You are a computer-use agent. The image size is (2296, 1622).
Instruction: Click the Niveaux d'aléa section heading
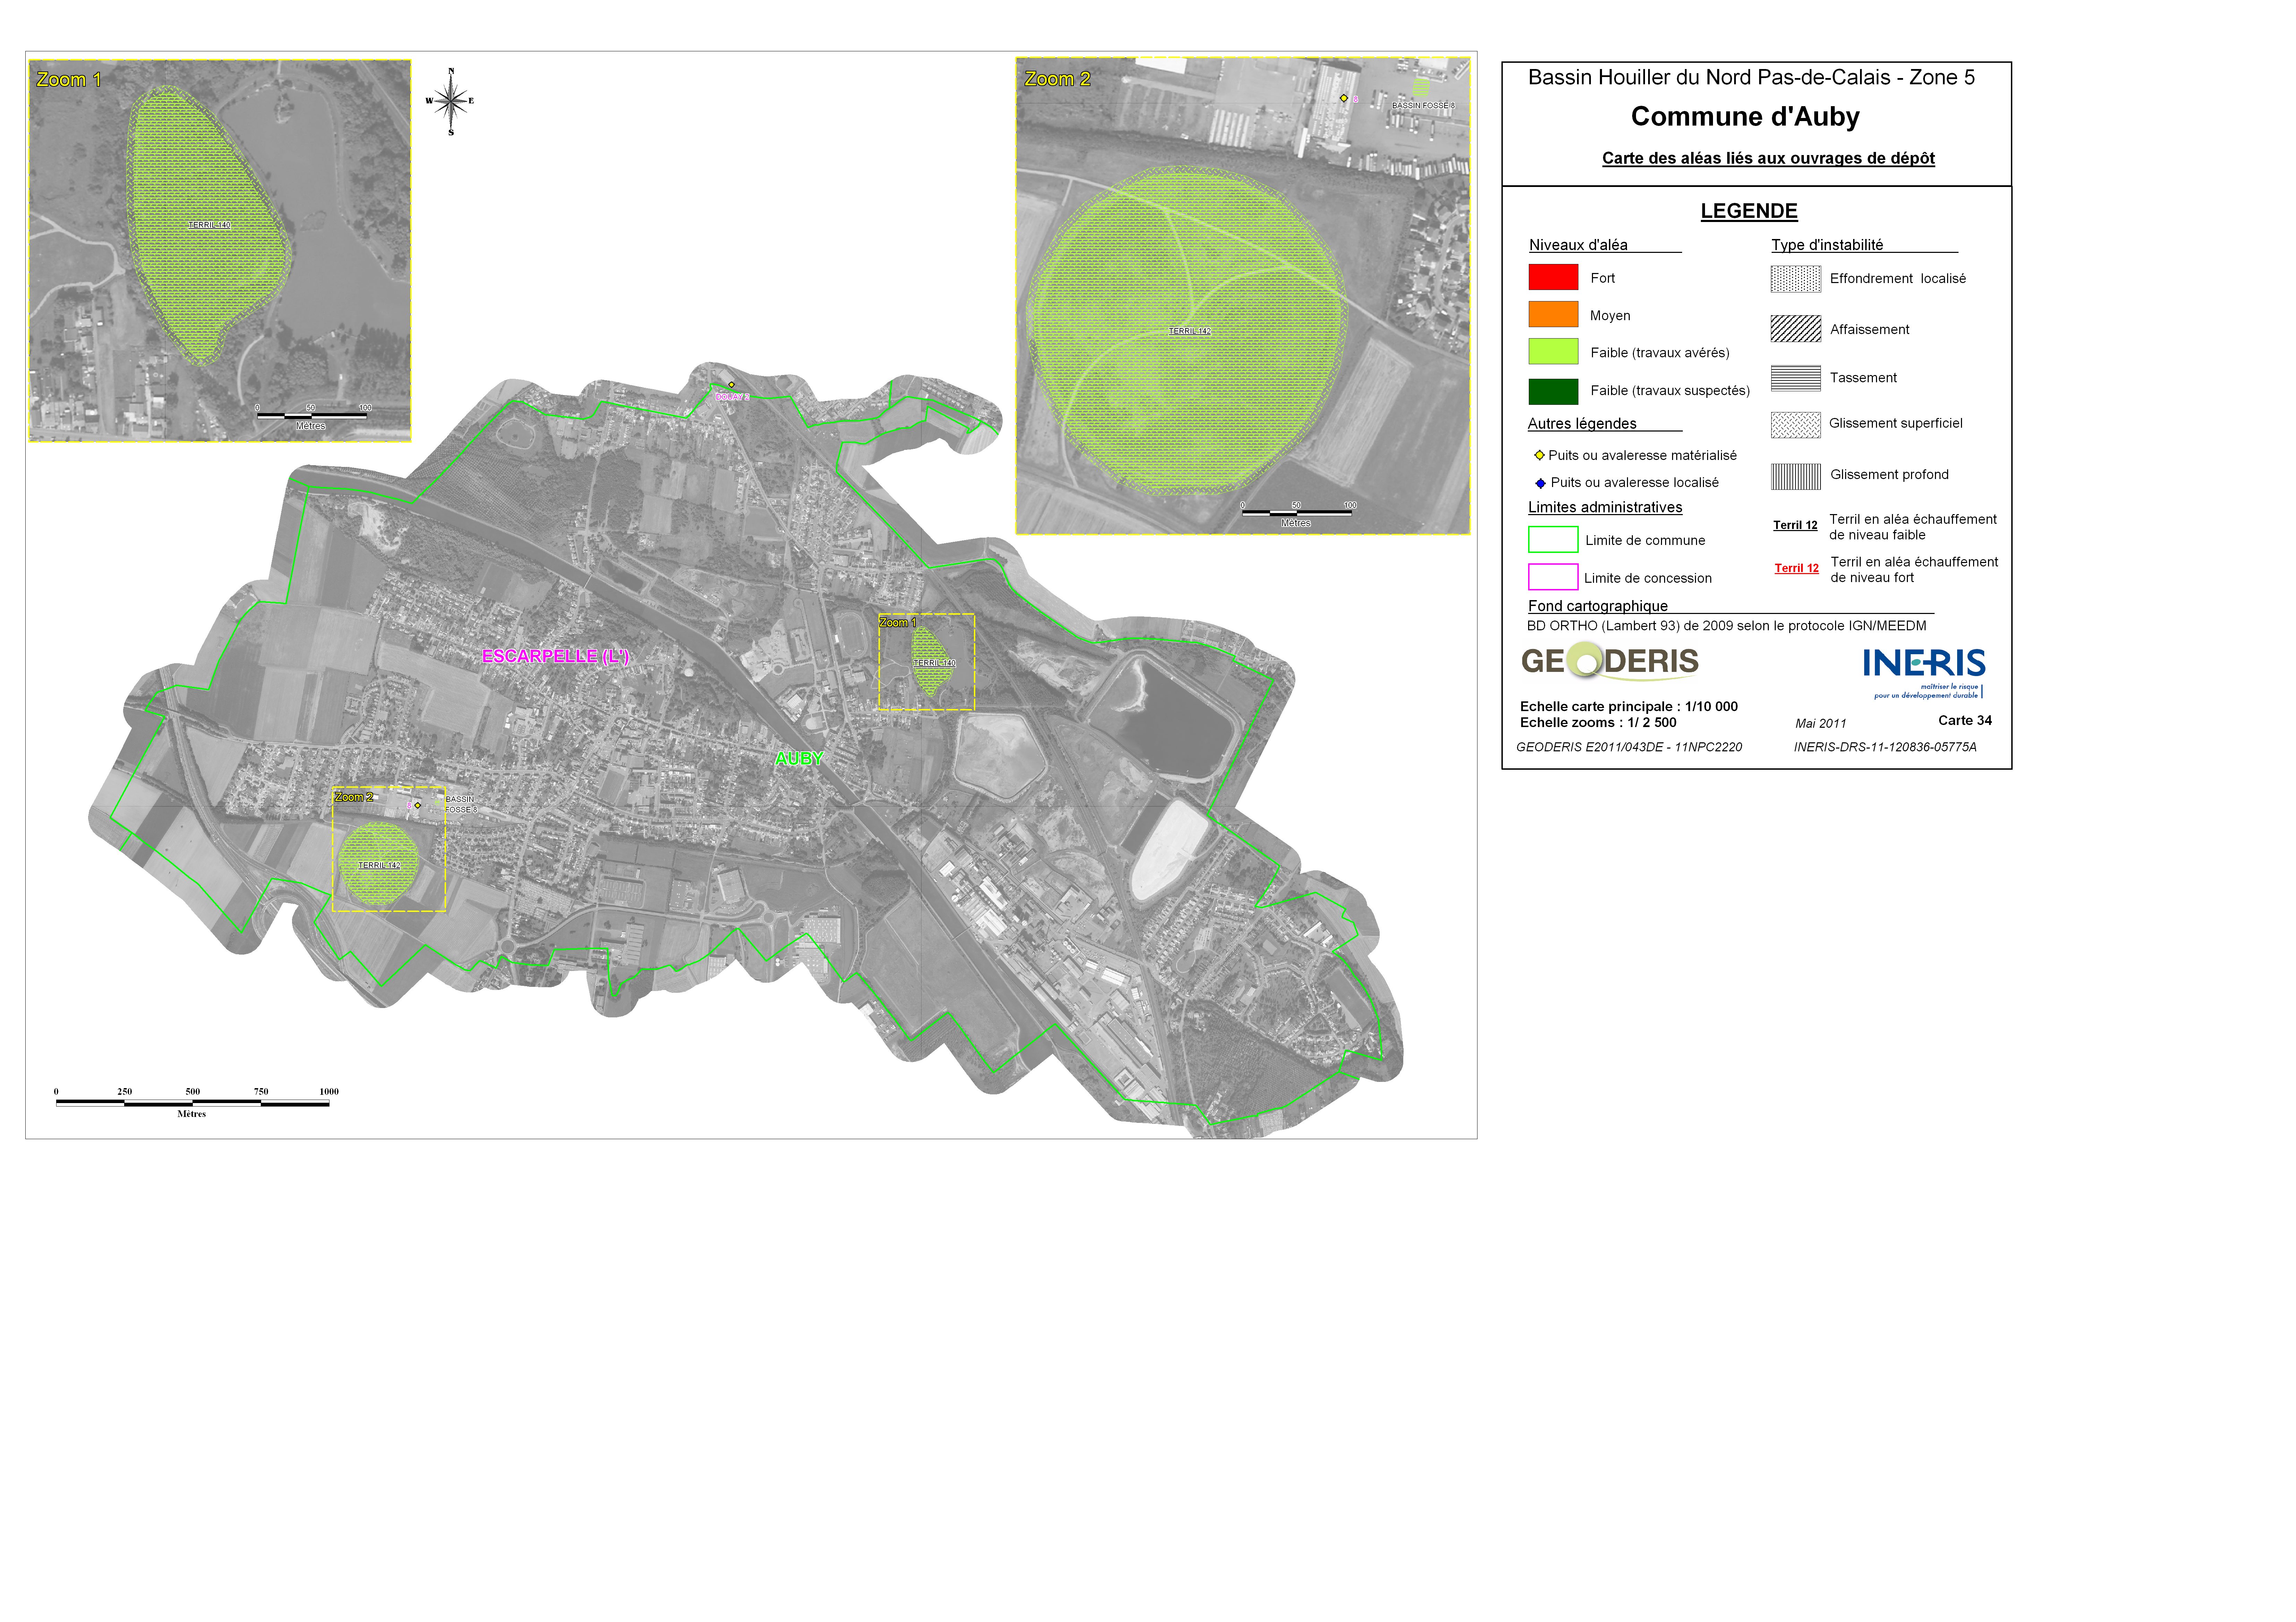tap(1578, 245)
